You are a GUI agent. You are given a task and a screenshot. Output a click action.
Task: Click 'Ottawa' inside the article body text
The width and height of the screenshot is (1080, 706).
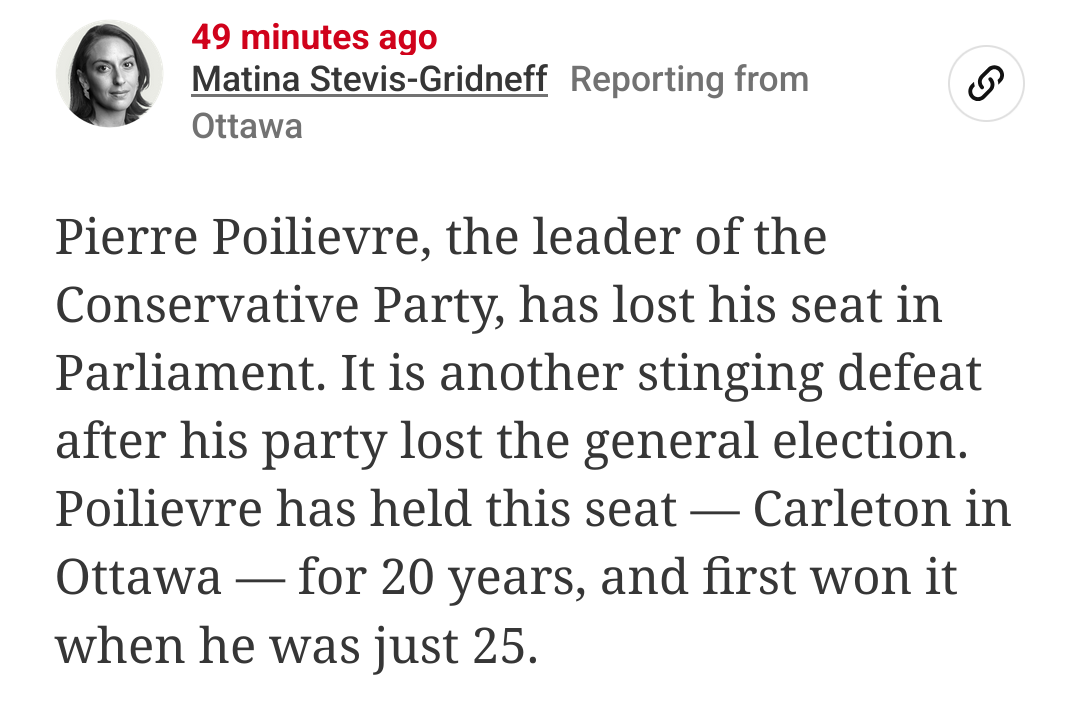(138, 577)
